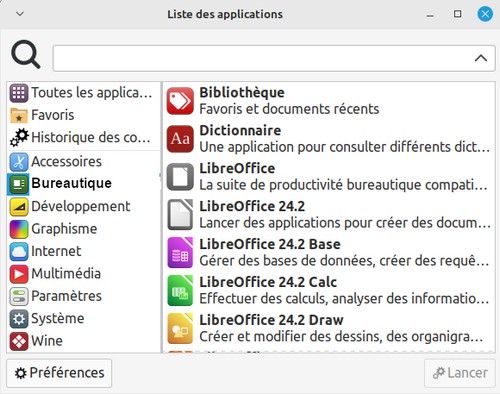Click the Multimédia play icon

(19, 274)
